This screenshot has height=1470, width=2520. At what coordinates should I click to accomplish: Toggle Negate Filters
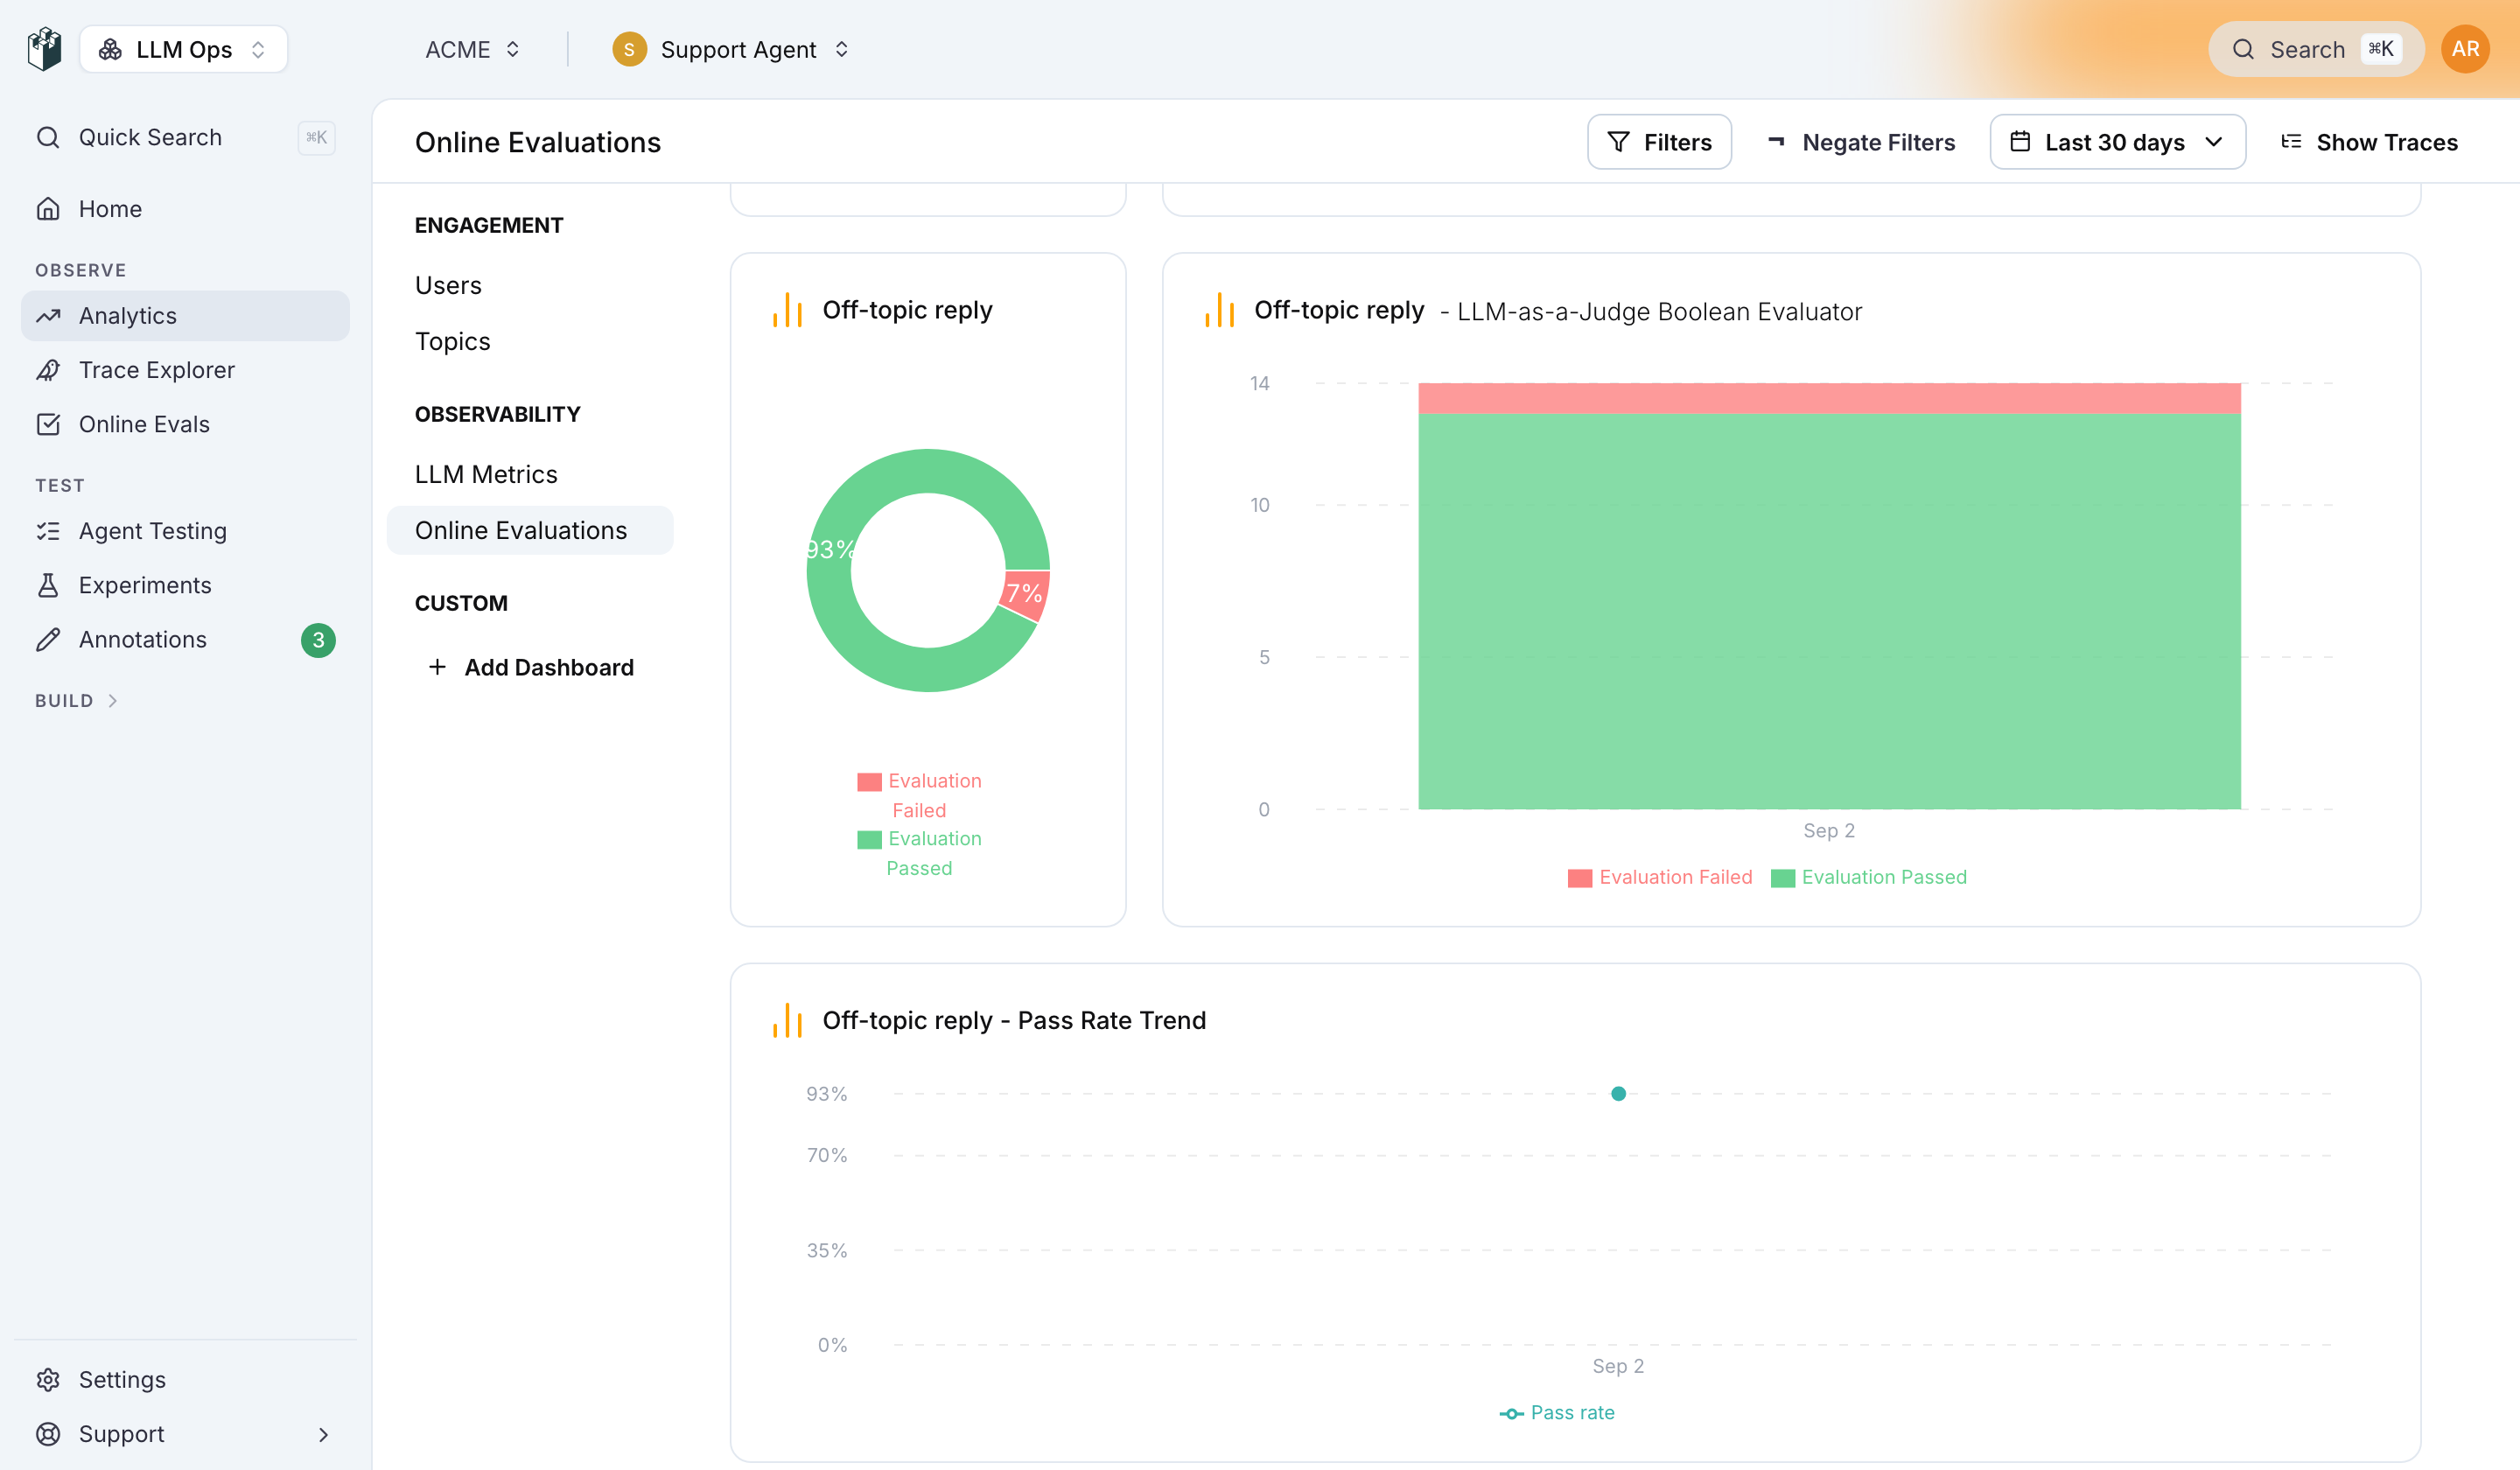pyautogui.click(x=1860, y=142)
